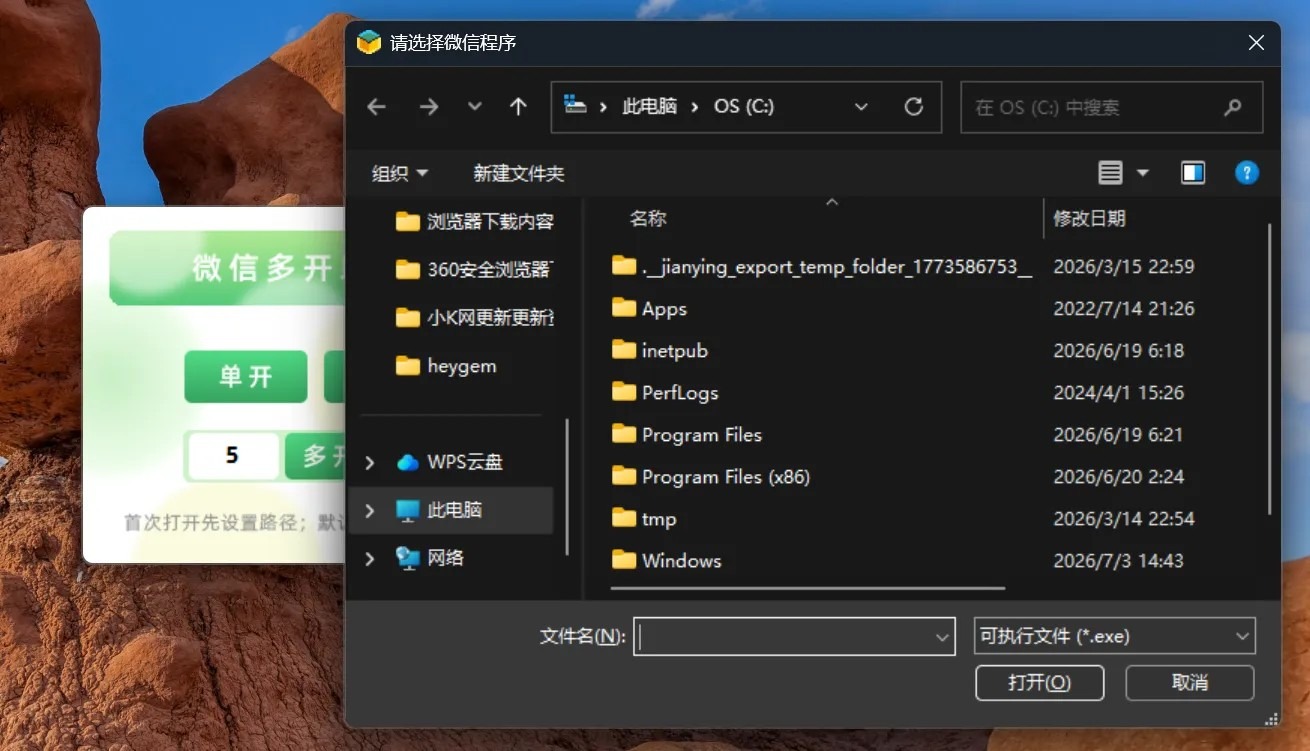
Task: Close the 请选择微信程序 dialog
Action: click(x=1256, y=43)
